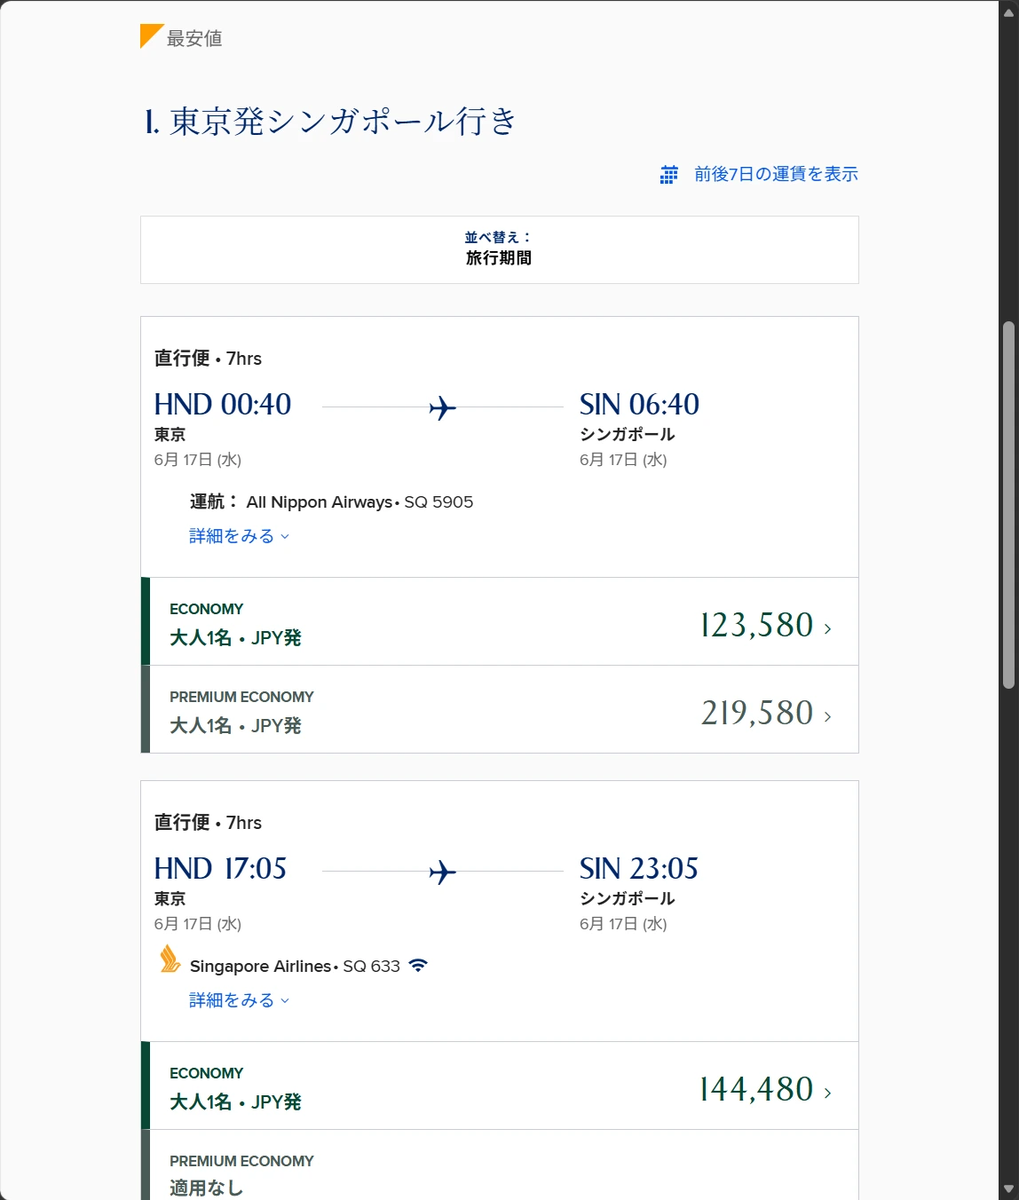The height and width of the screenshot is (1200, 1019).
Task: Click the calendar grid icon for 7-day fares
Action: (x=669, y=175)
